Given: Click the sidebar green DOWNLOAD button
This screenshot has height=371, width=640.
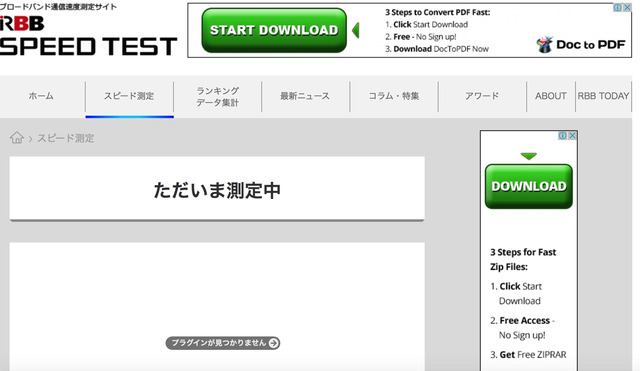Looking at the screenshot, I should (x=529, y=187).
